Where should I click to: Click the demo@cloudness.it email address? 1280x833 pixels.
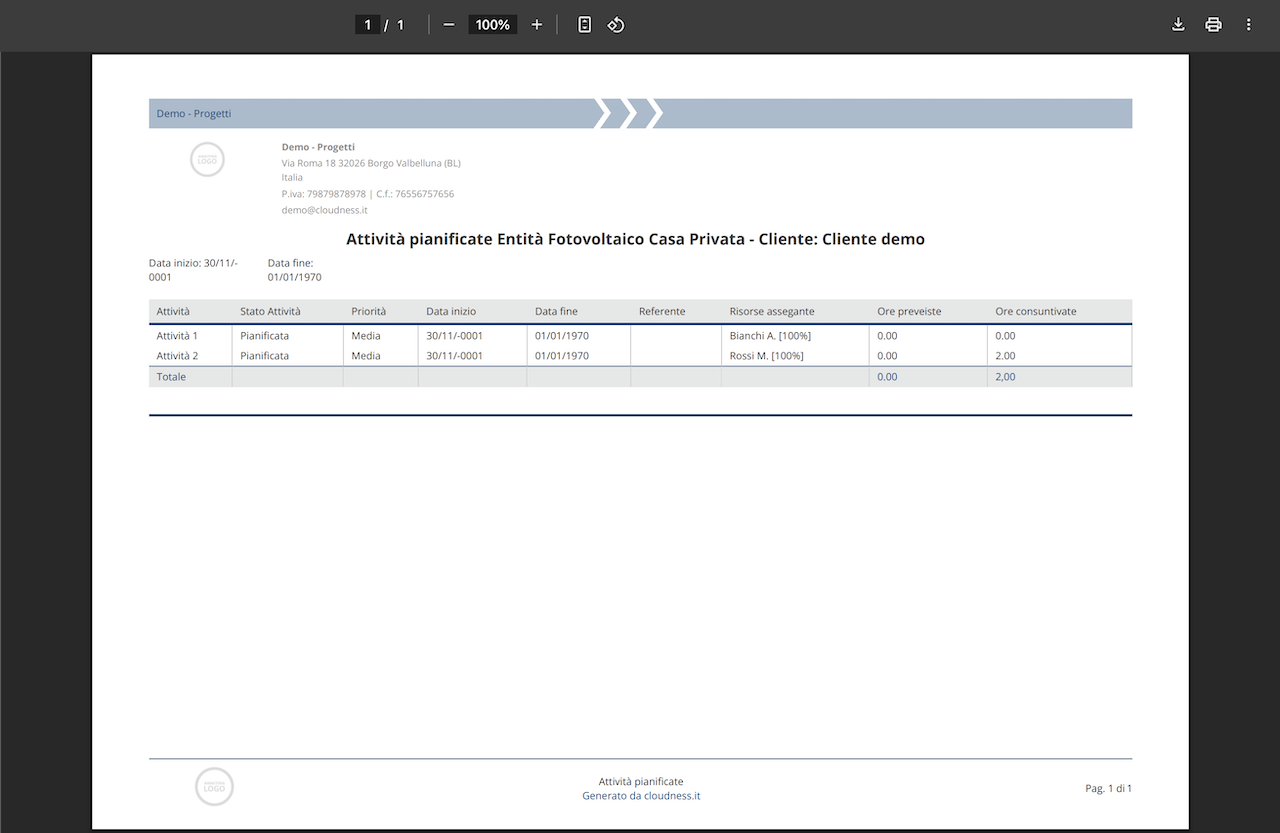click(x=325, y=210)
